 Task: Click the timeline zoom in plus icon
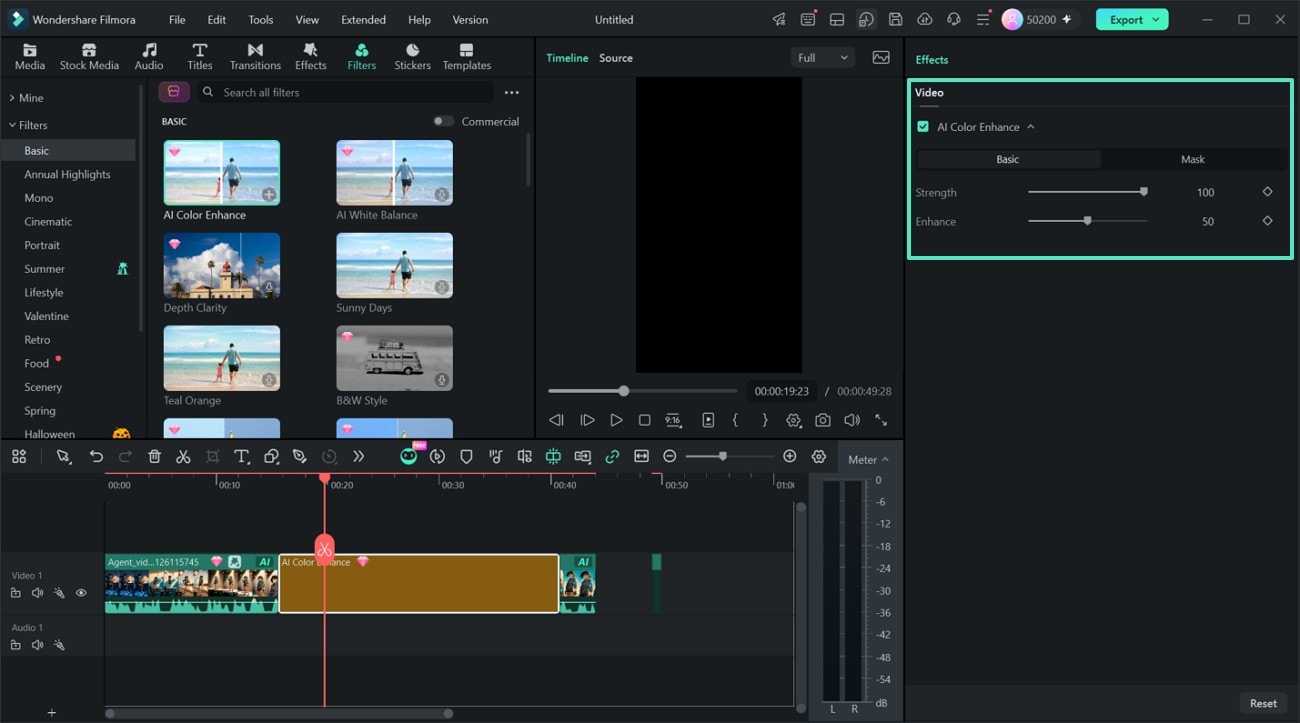click(x=789, y=456)
